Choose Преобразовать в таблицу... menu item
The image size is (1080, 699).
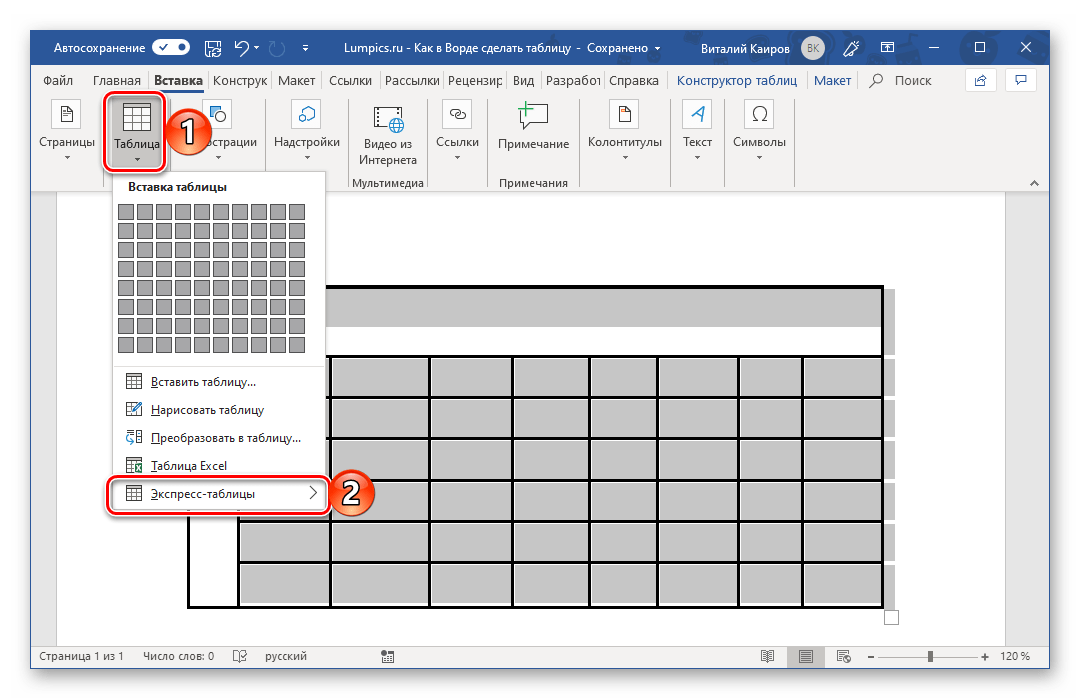219,438
